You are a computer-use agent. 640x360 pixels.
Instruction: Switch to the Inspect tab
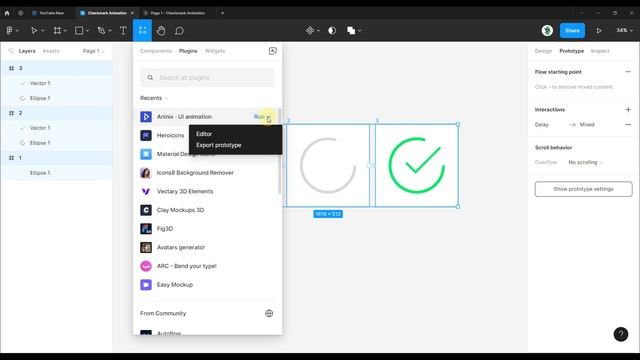(600, 51)
